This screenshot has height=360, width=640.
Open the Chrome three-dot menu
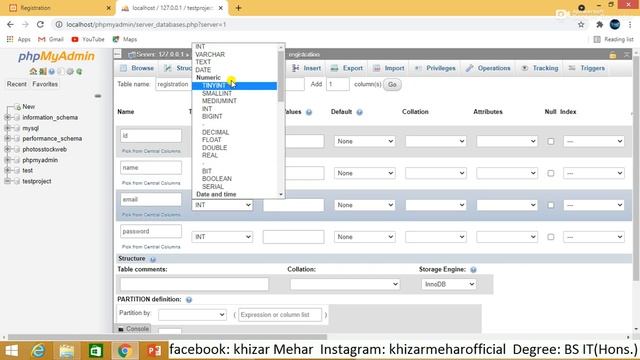click(x=630, y=24)
